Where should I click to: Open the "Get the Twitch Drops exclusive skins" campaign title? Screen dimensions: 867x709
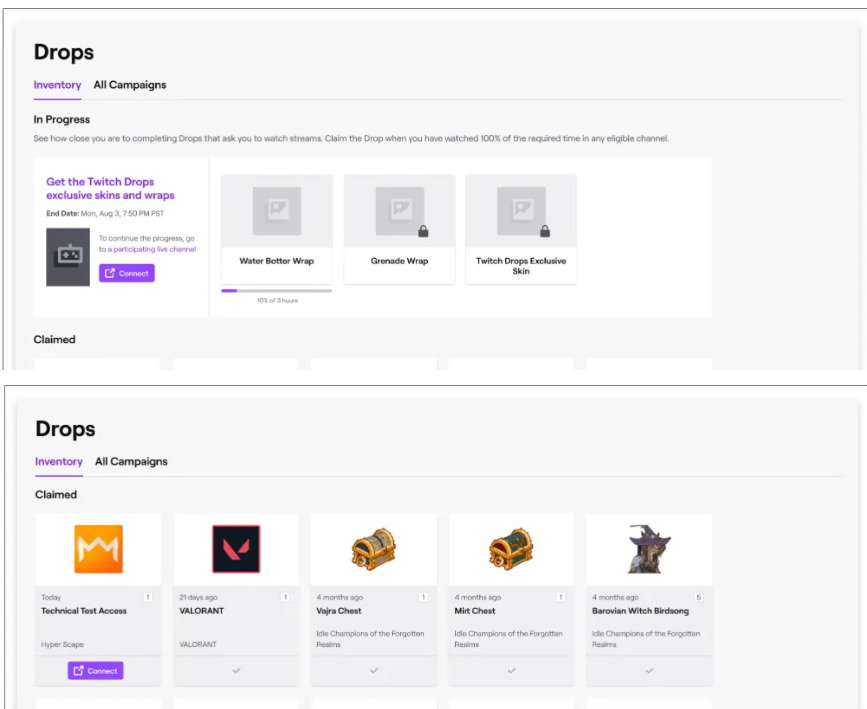point(110,188)
